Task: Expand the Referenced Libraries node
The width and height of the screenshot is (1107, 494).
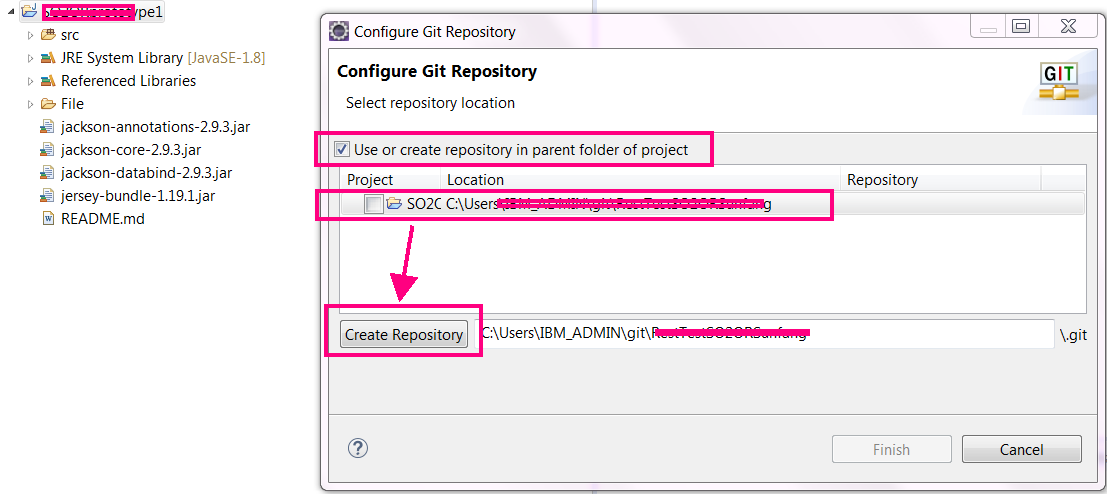Action: click(31, 81)
